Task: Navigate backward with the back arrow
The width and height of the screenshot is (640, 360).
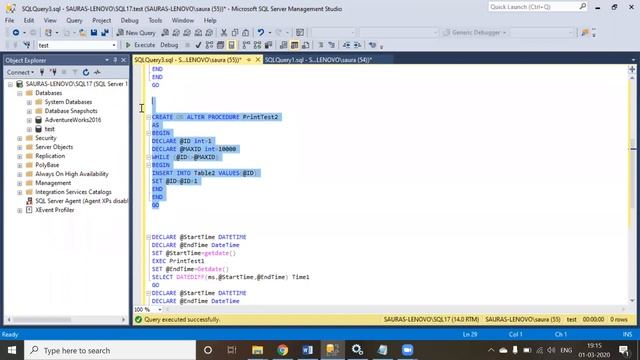Action: [x=16, y=33]
